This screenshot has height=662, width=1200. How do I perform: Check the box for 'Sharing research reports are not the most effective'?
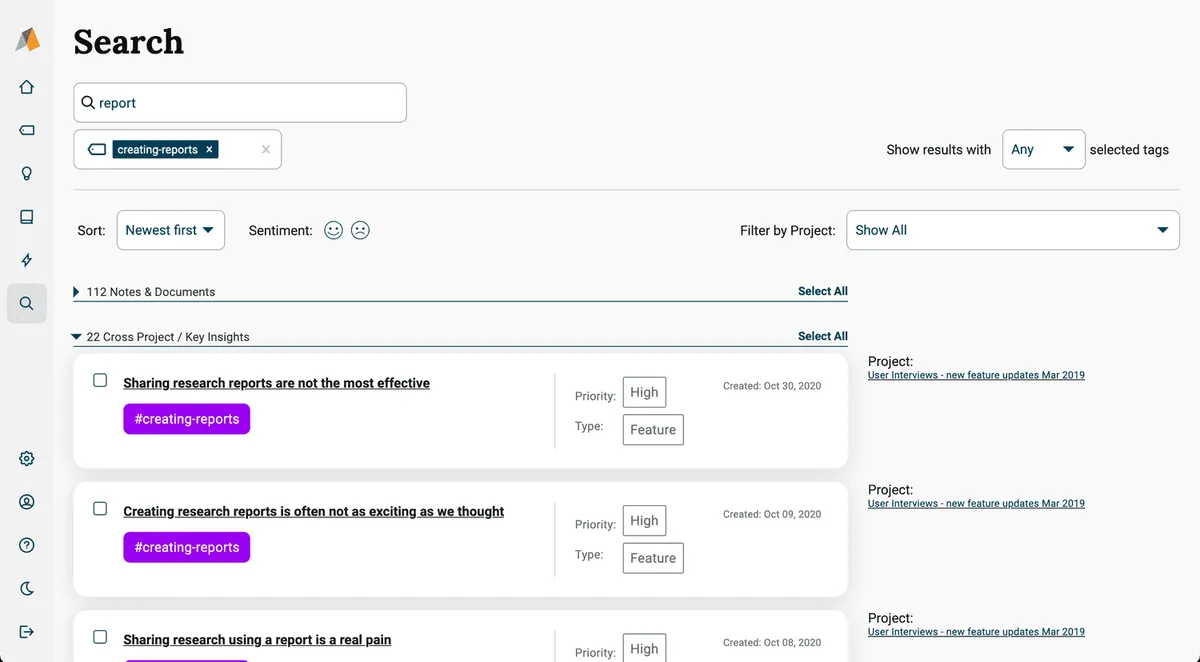coord(100,380)
